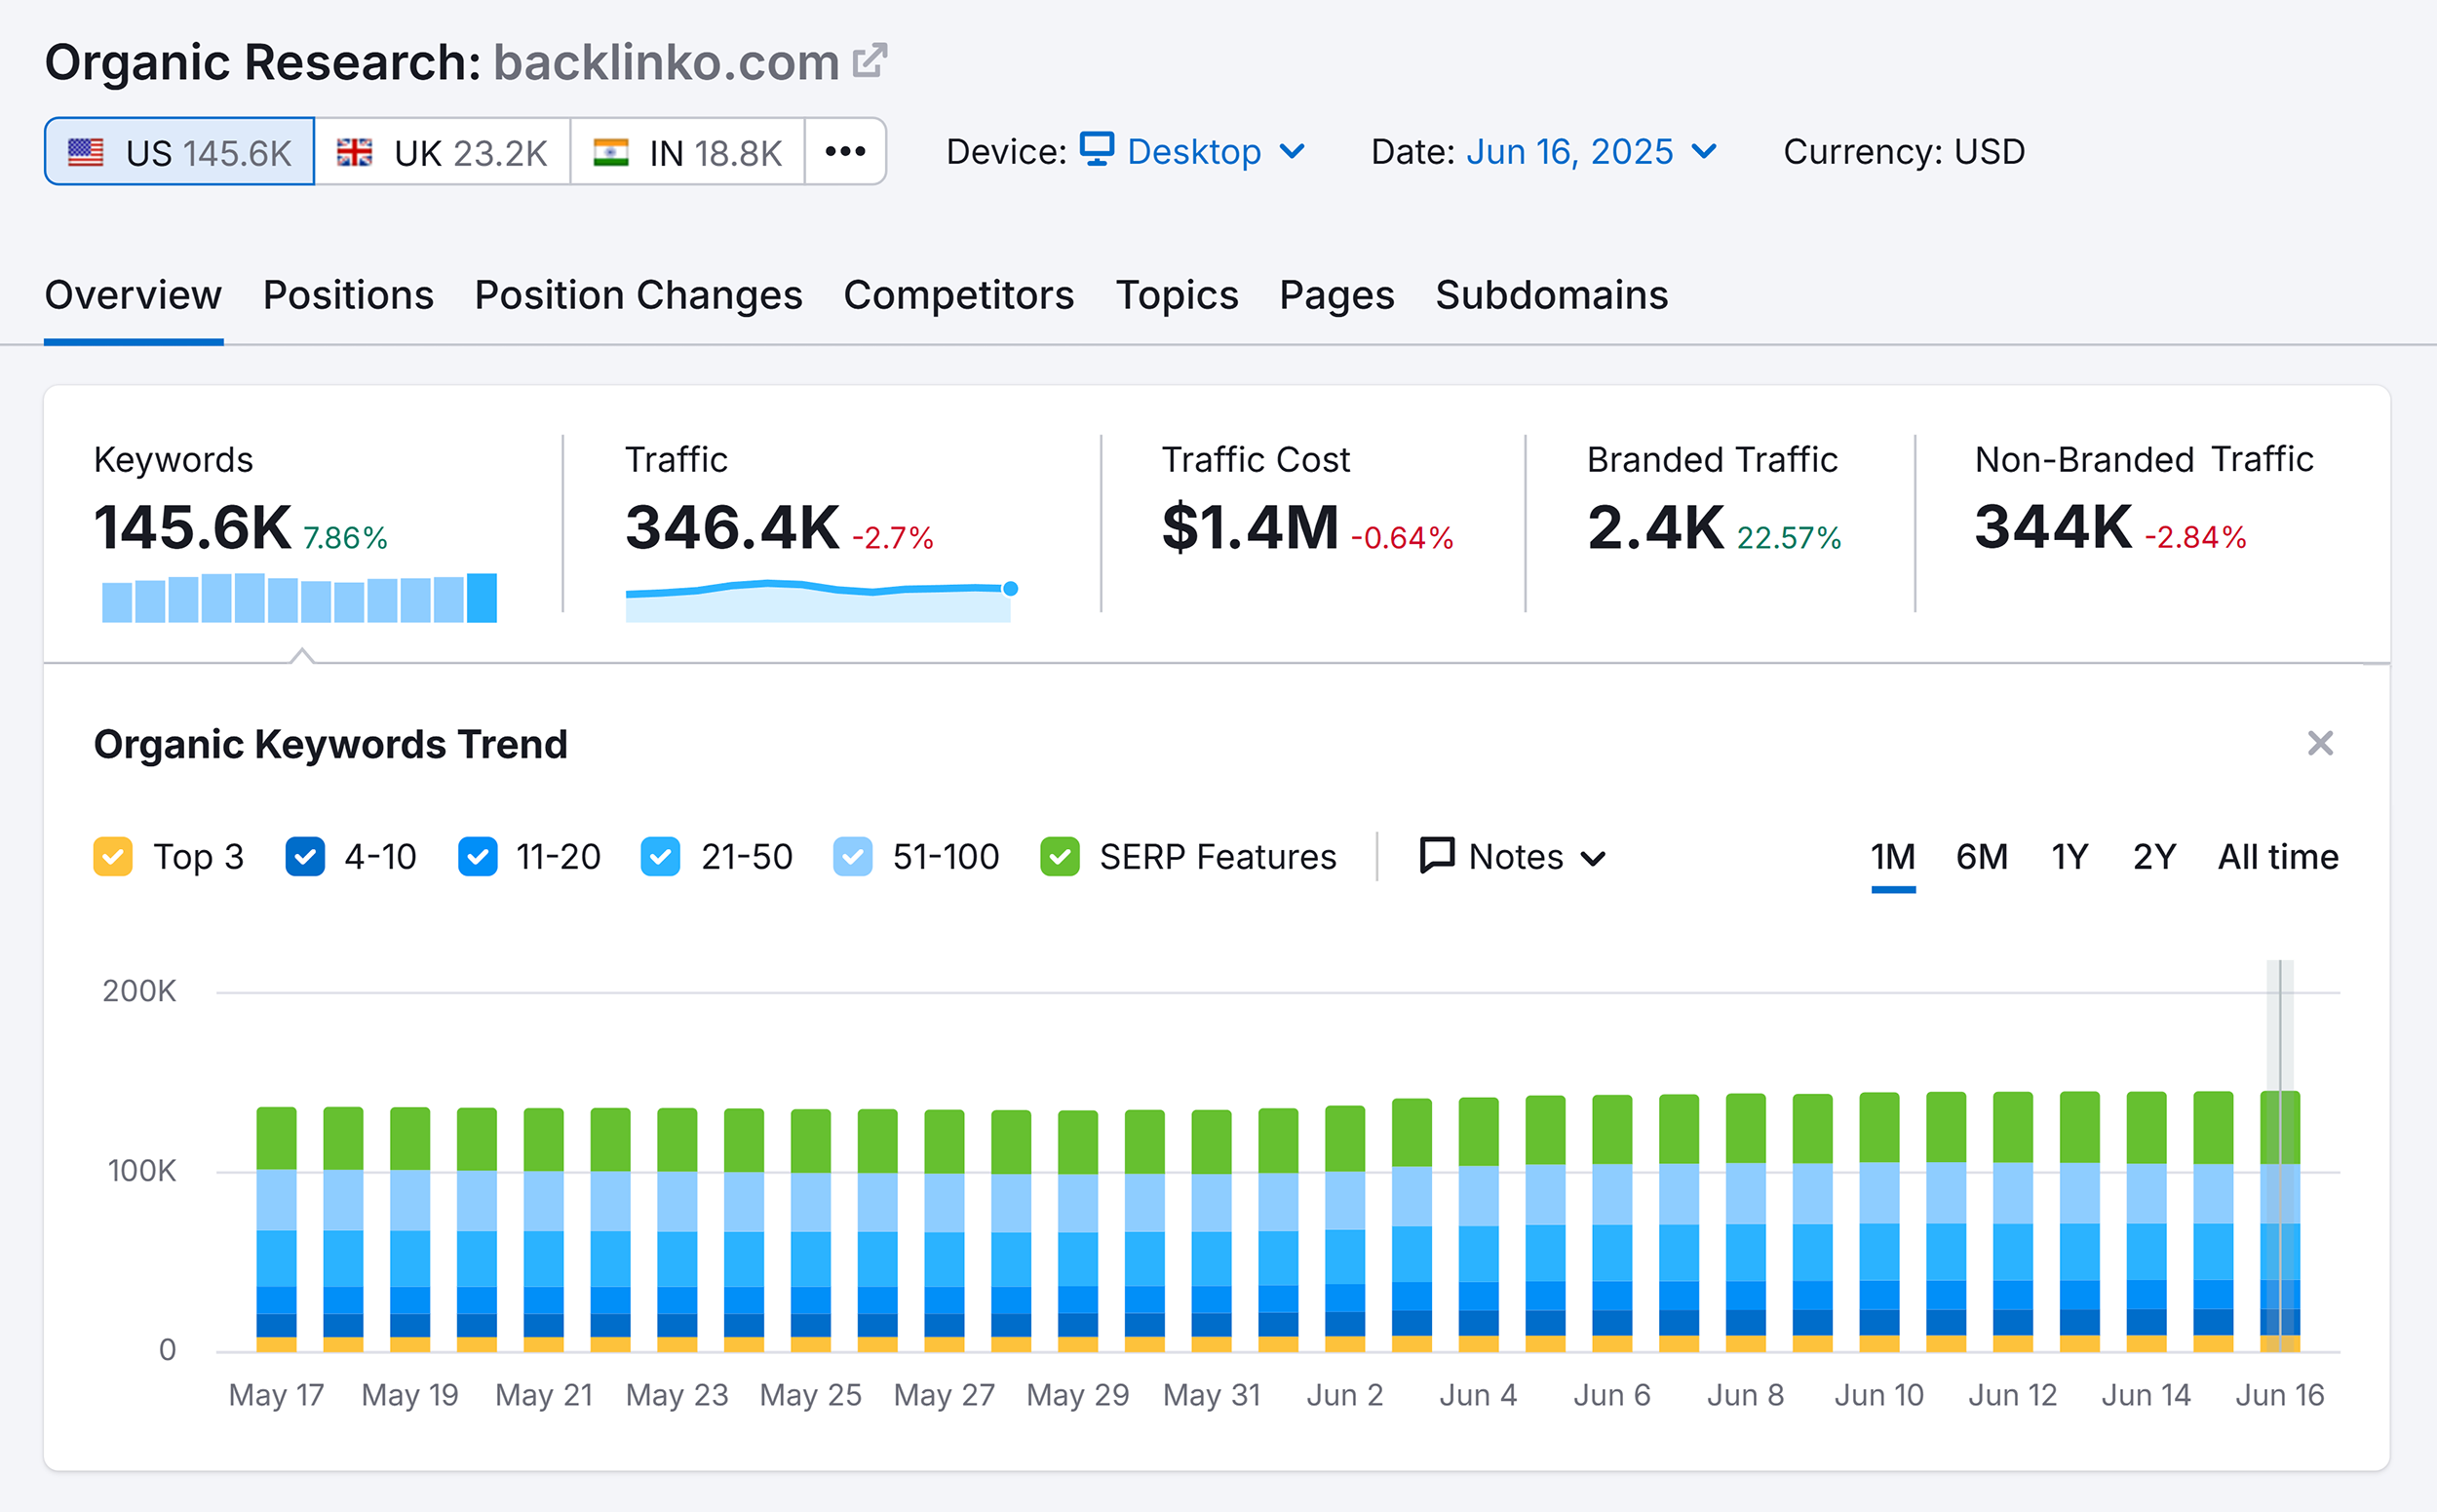The width and height of the screenshot is (2437, 1512).
Task: Click the desktop monitor icon next to Device
Action: tap(1096, 150)
